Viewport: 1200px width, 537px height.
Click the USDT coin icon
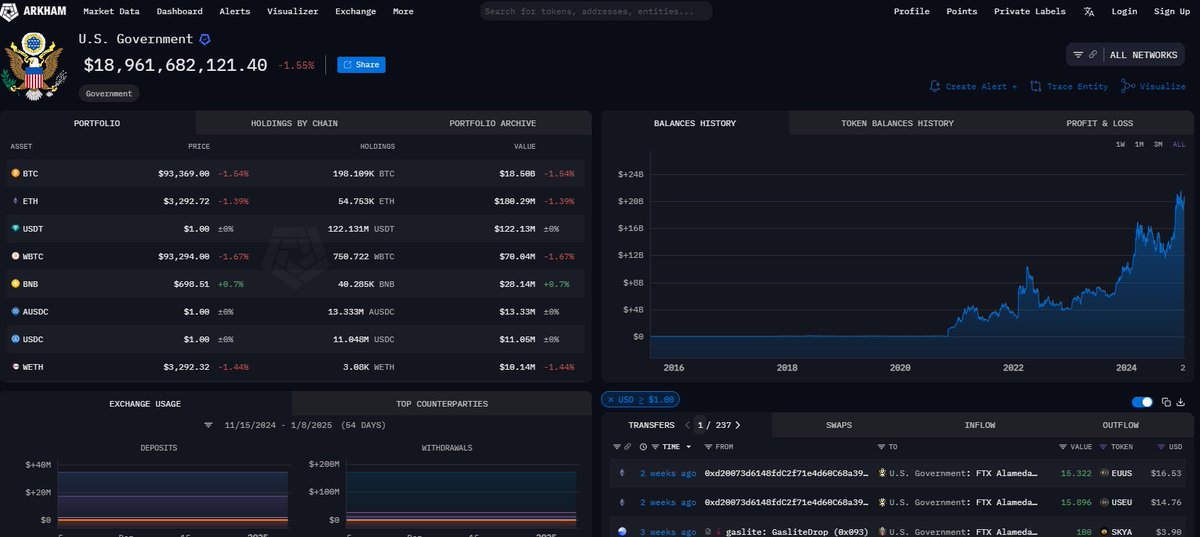pyautogui.click(x=15, y=229)
